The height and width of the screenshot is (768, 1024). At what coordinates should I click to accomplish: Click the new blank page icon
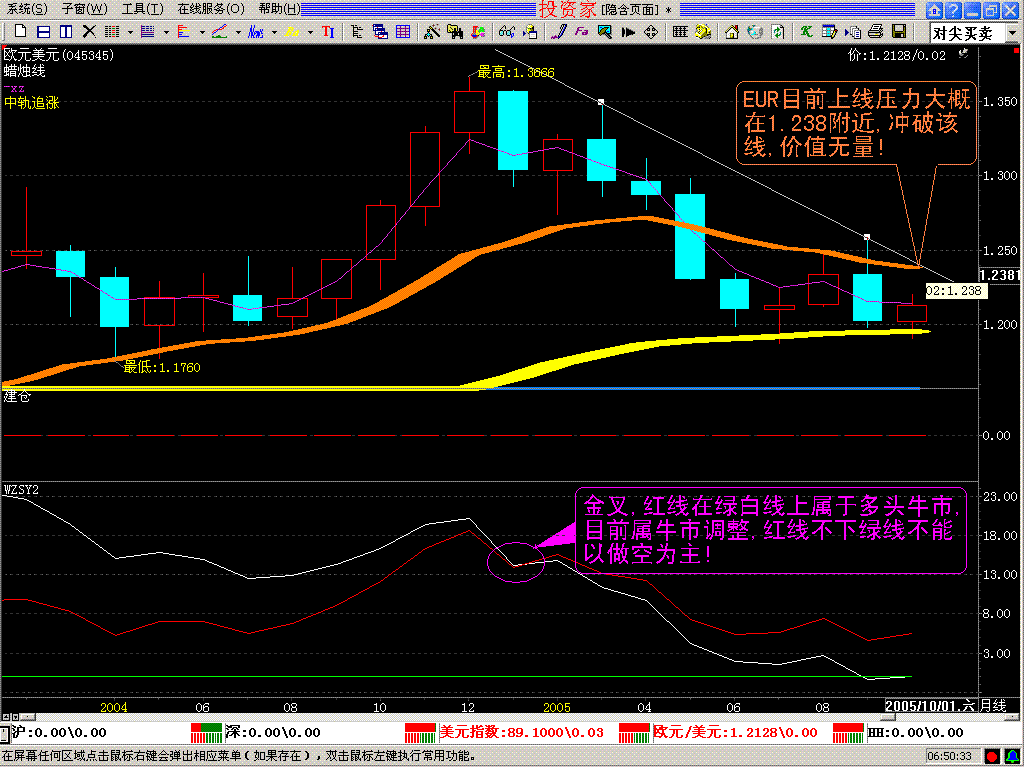pos(20,31)
